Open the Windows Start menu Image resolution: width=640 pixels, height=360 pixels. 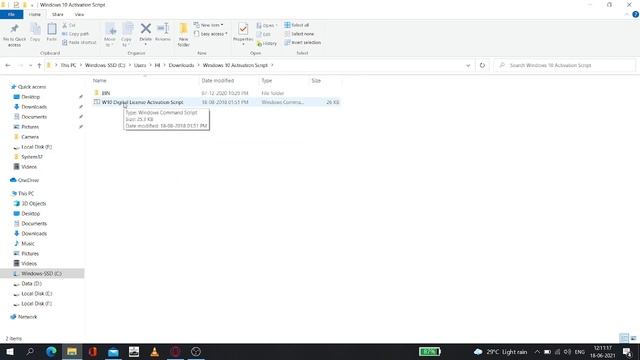tap(10, 351)
